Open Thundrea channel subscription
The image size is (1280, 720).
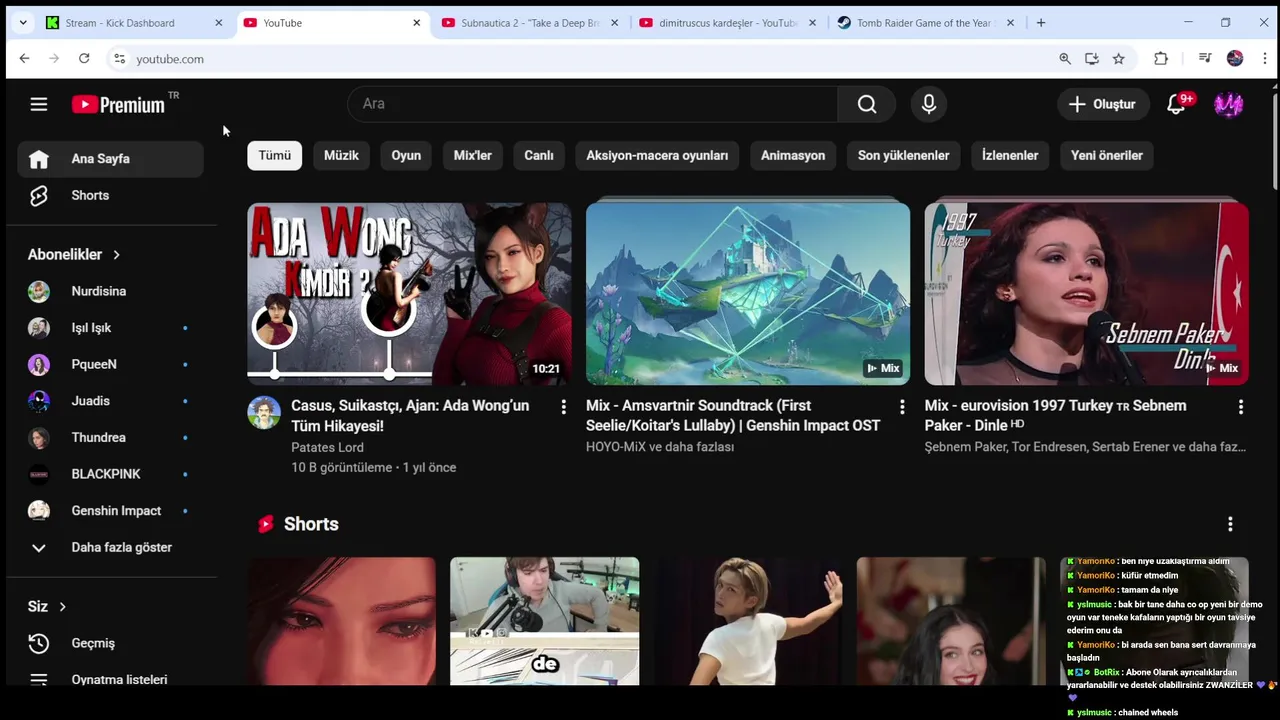(x=110, y=438)
